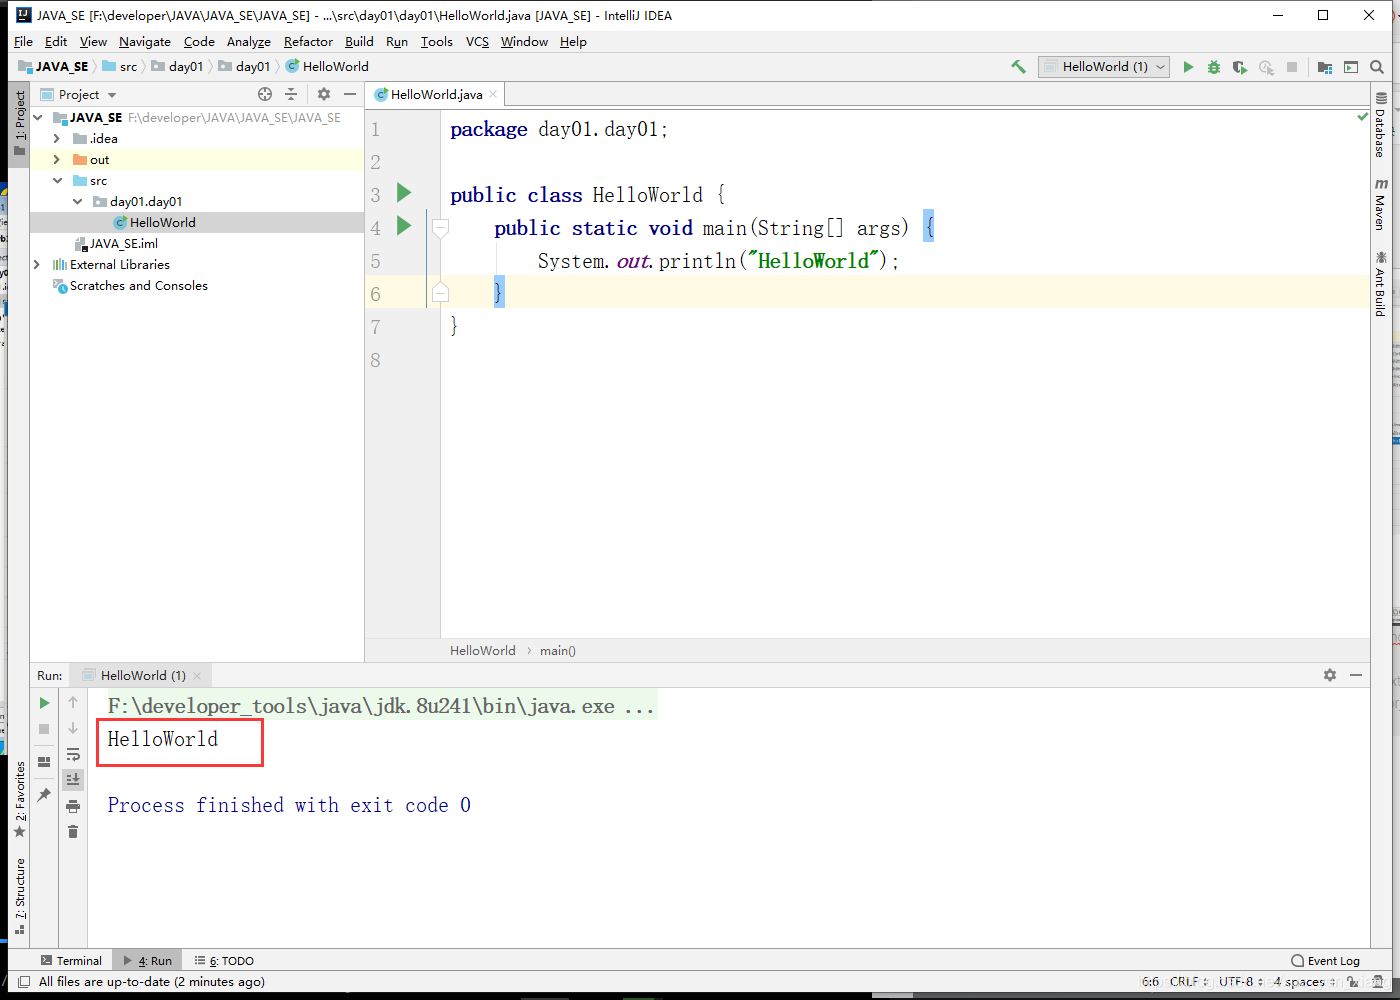Toggle the Maven side tool window
1400x1000 pixels.
(x=1380, y=204)
